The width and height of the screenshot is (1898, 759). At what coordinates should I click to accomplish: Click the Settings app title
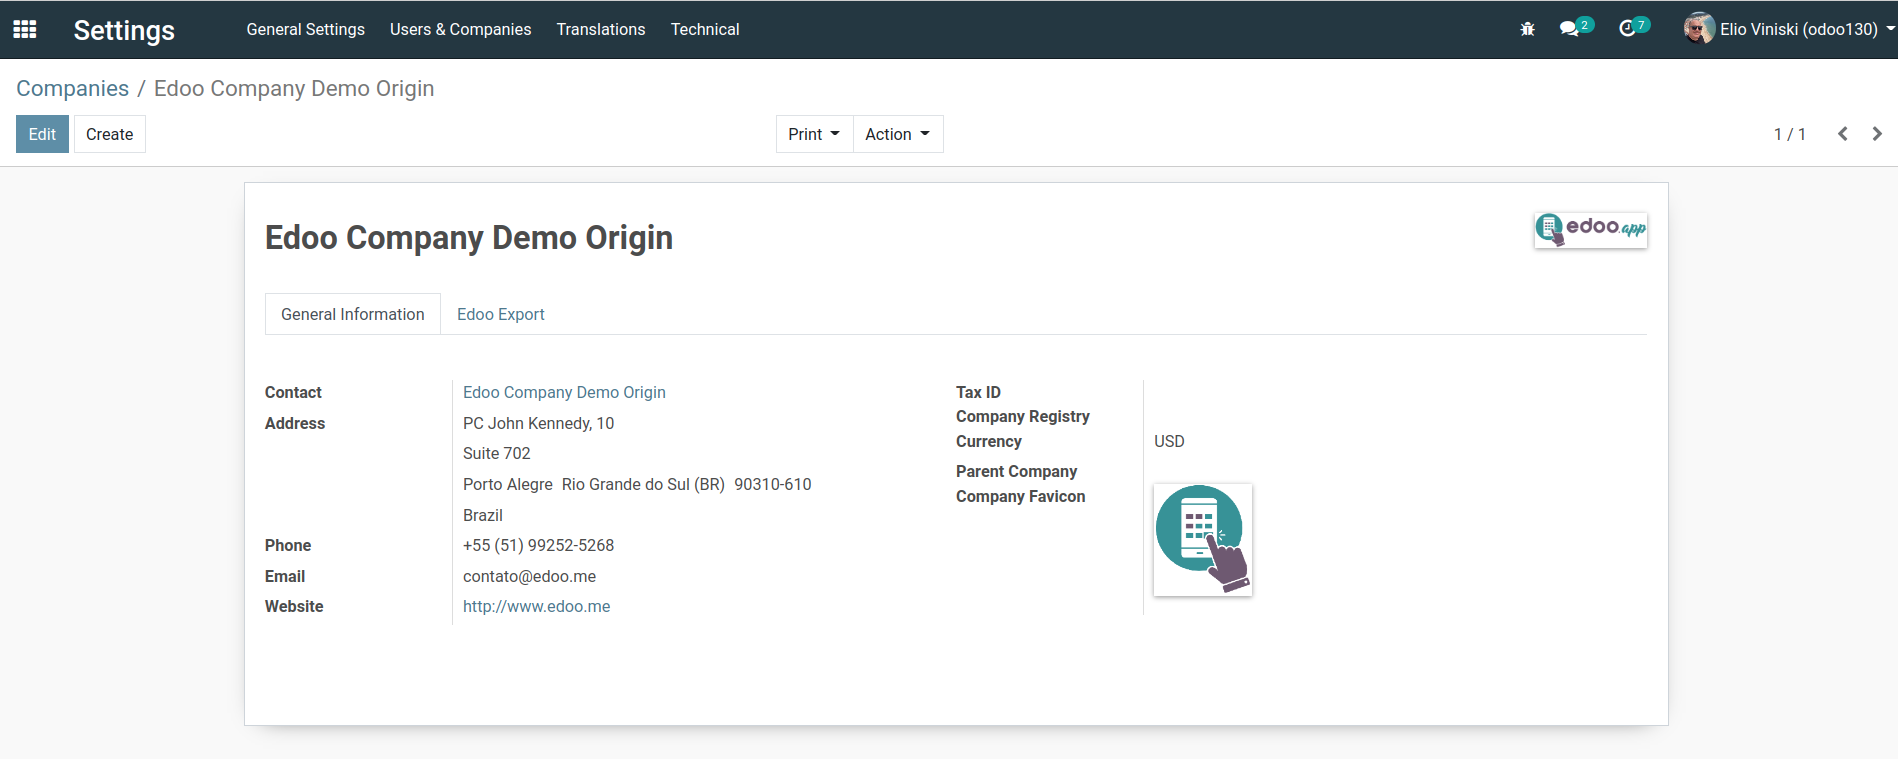124,30
